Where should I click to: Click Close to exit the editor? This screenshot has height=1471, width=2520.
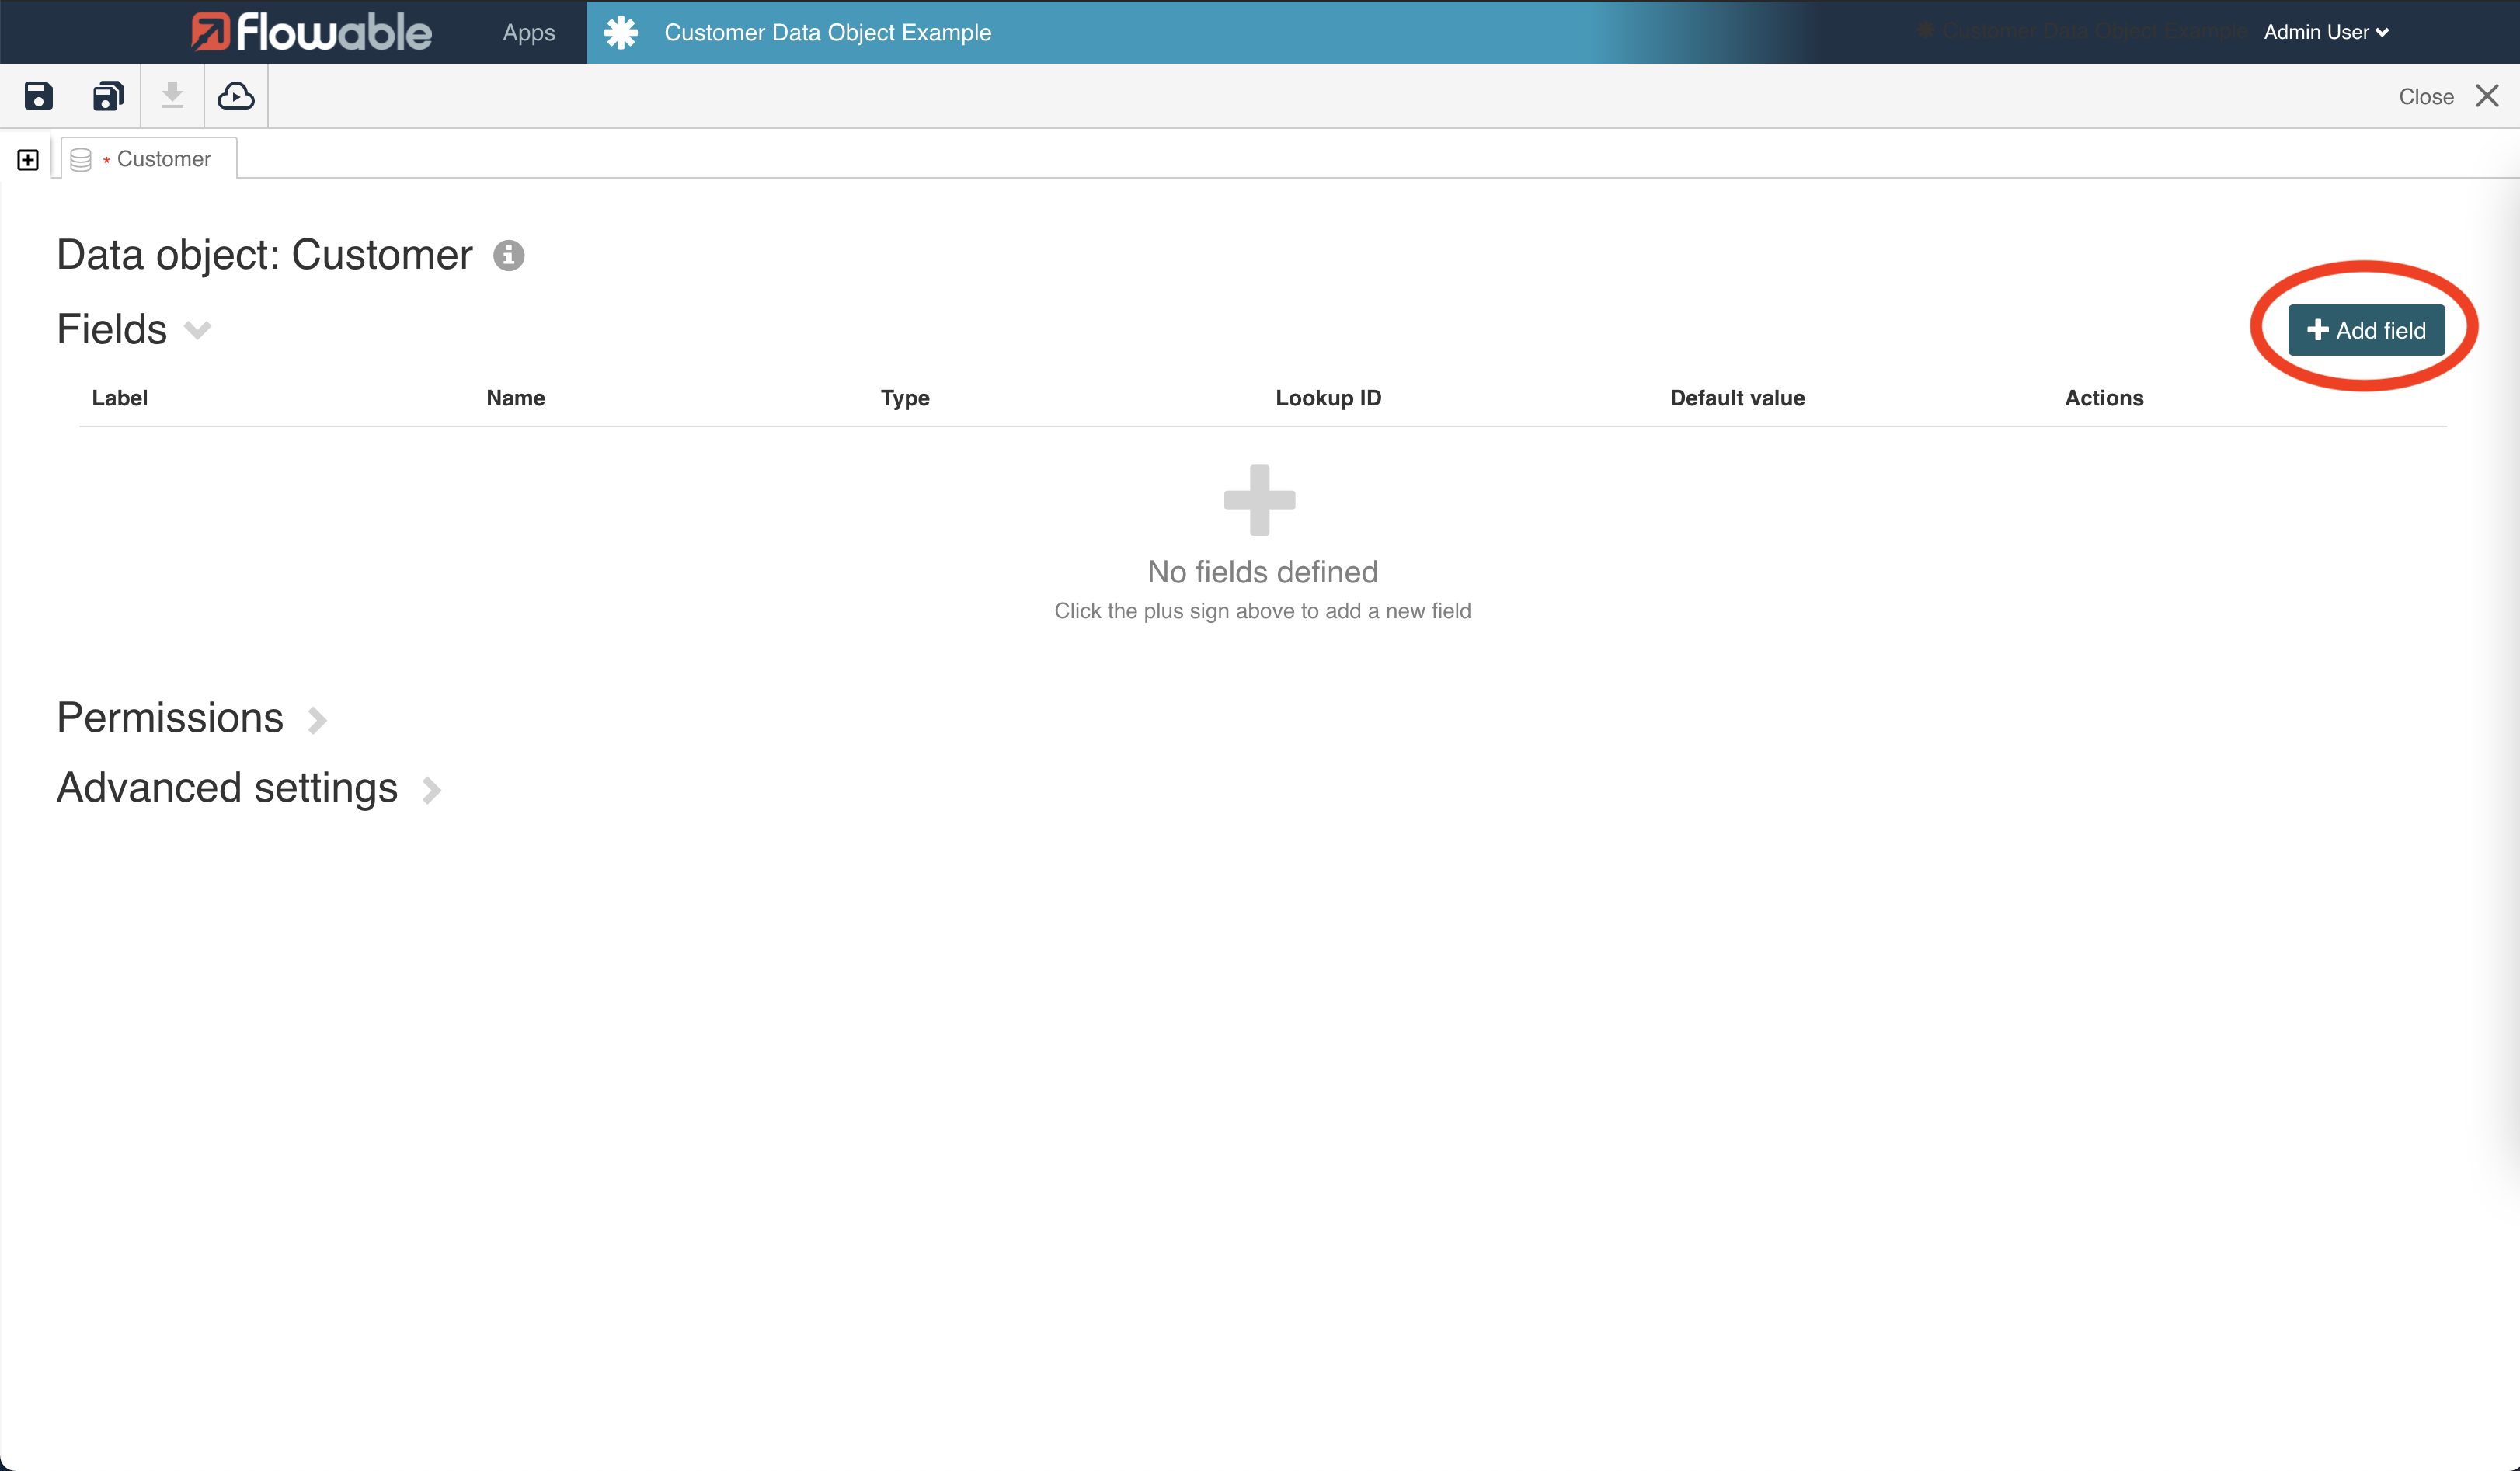click(2427, 96)
